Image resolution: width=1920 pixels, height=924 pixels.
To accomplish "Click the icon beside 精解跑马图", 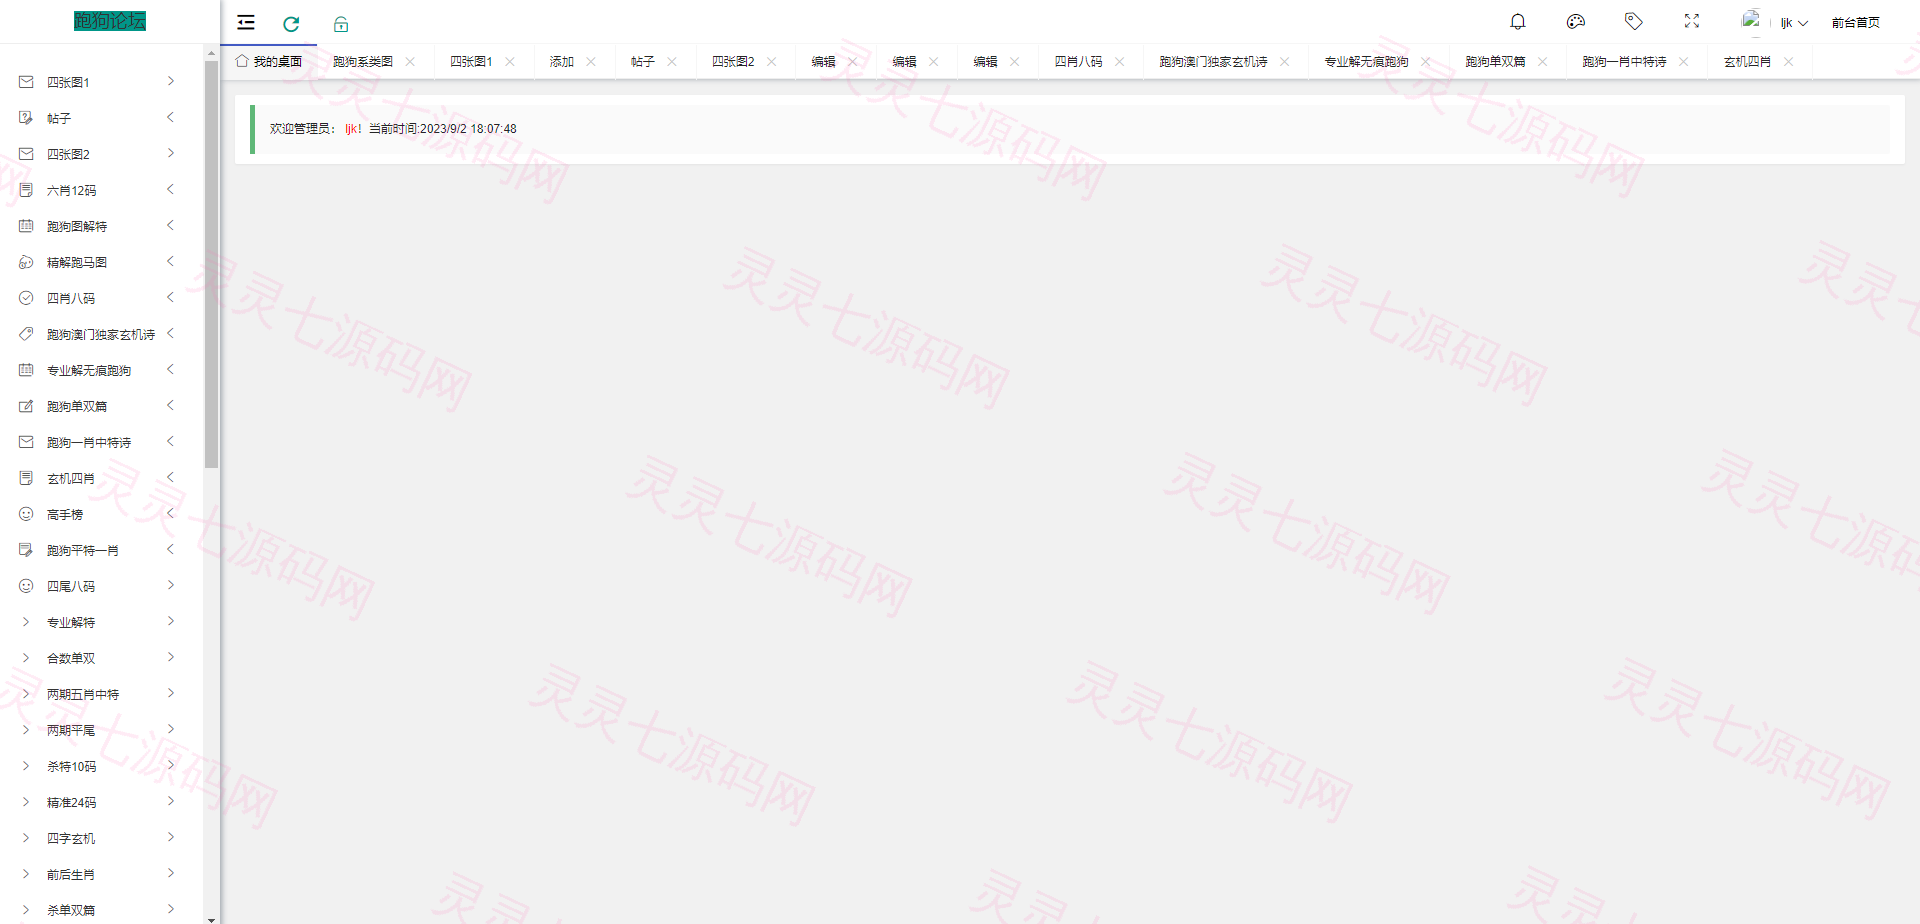I will pyautogui.click(x=26, y=262).
